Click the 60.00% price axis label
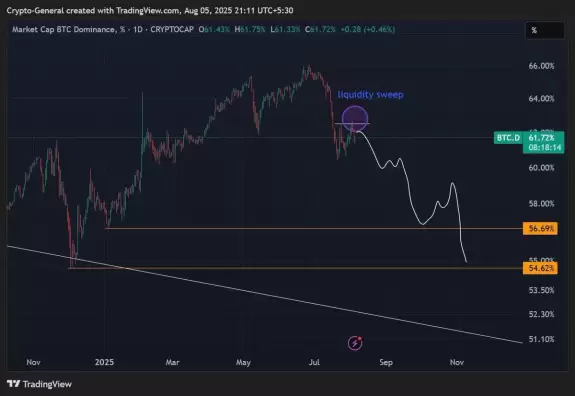 point(541,168)
